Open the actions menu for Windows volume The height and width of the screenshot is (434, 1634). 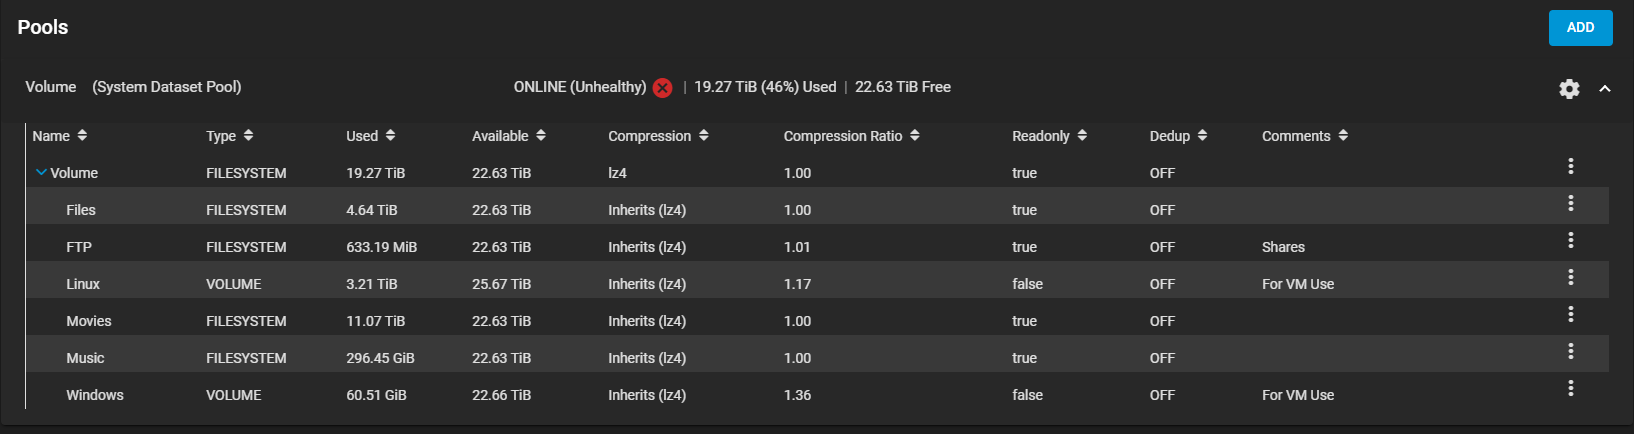click(1571, 388)
